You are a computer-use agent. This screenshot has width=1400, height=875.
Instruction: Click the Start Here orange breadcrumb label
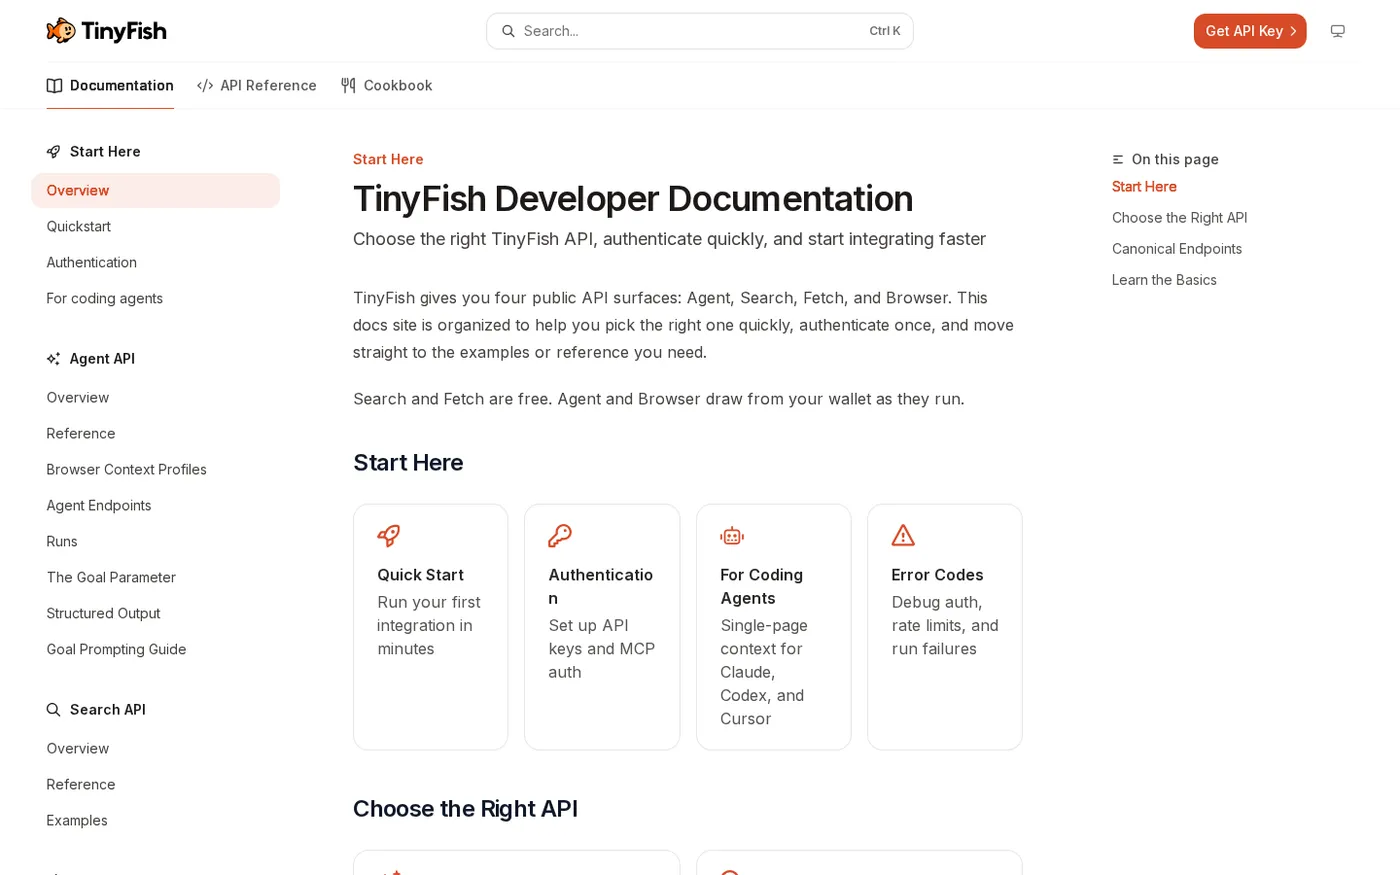point(388,160)
